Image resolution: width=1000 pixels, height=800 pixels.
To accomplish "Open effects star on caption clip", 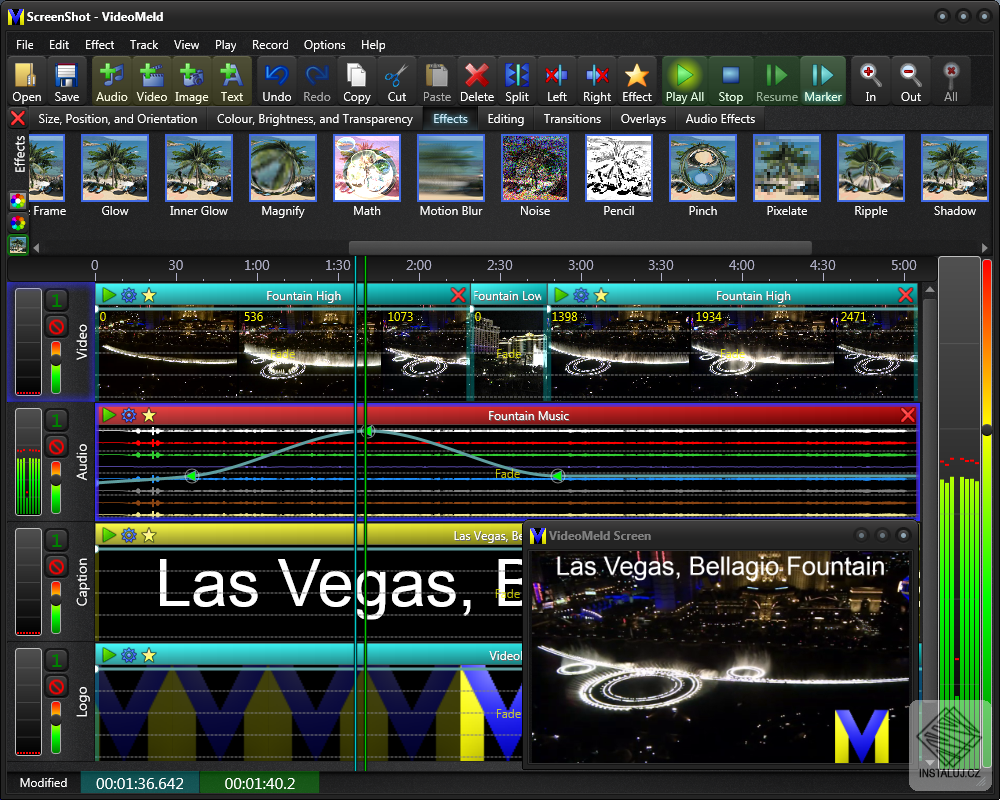I will (149, 535).
